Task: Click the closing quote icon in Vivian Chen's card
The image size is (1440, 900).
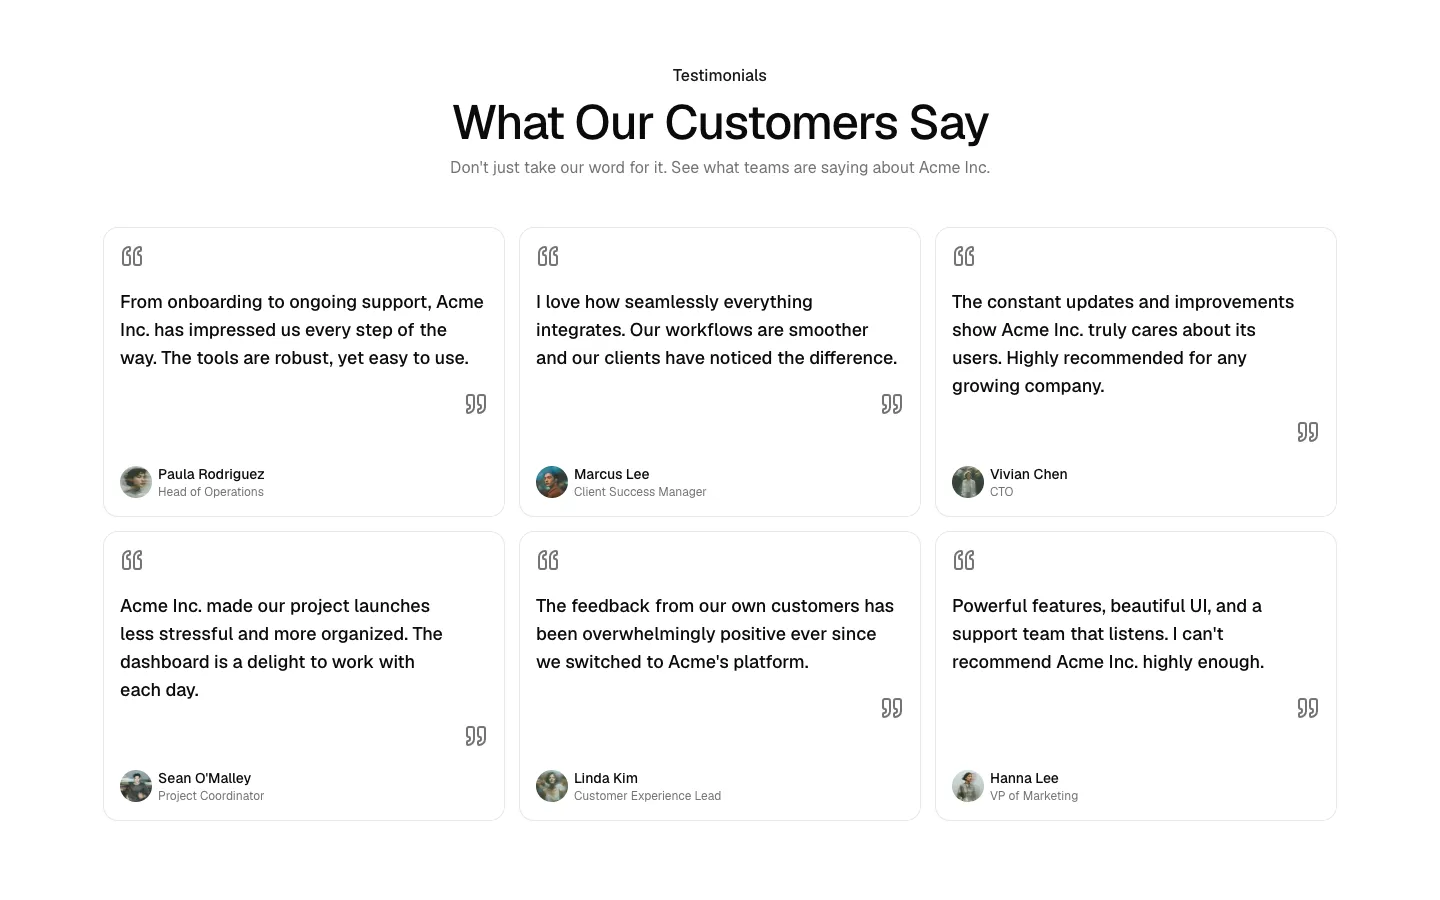Action: pos(1308,432)
